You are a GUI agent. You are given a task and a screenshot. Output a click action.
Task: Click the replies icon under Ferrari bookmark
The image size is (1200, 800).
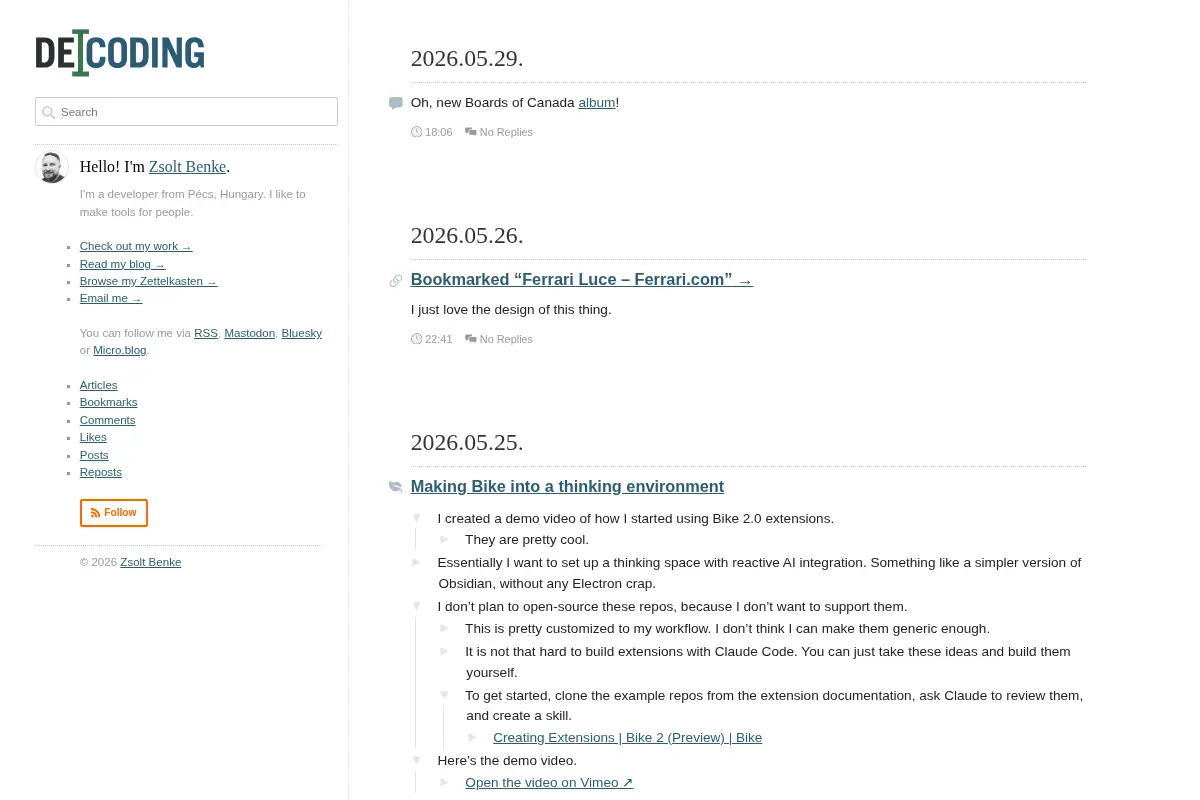coord(471,339)
